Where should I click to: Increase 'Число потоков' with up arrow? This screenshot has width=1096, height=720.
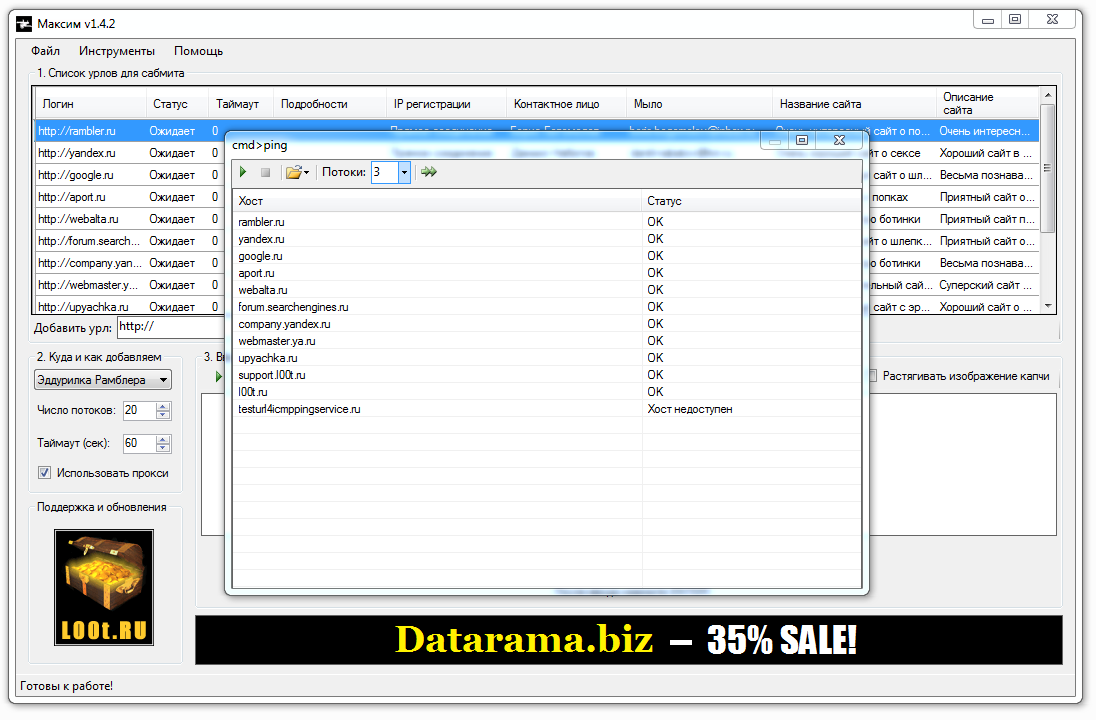(163, 406)
